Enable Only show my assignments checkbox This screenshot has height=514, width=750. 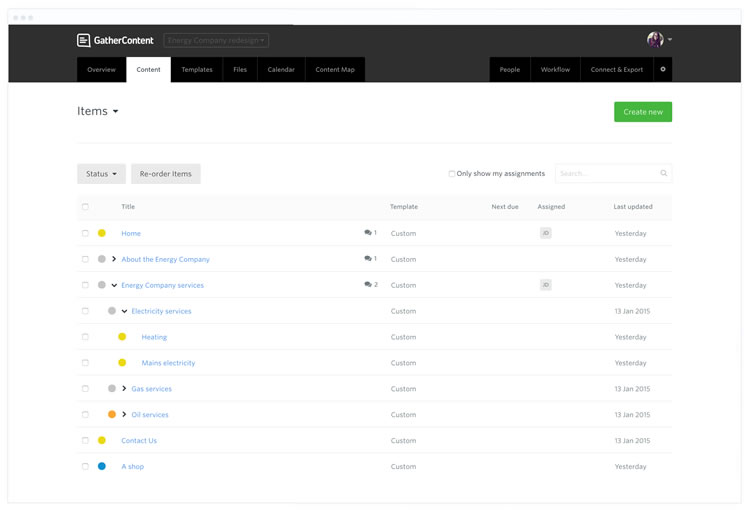click(x=452, y=174)
